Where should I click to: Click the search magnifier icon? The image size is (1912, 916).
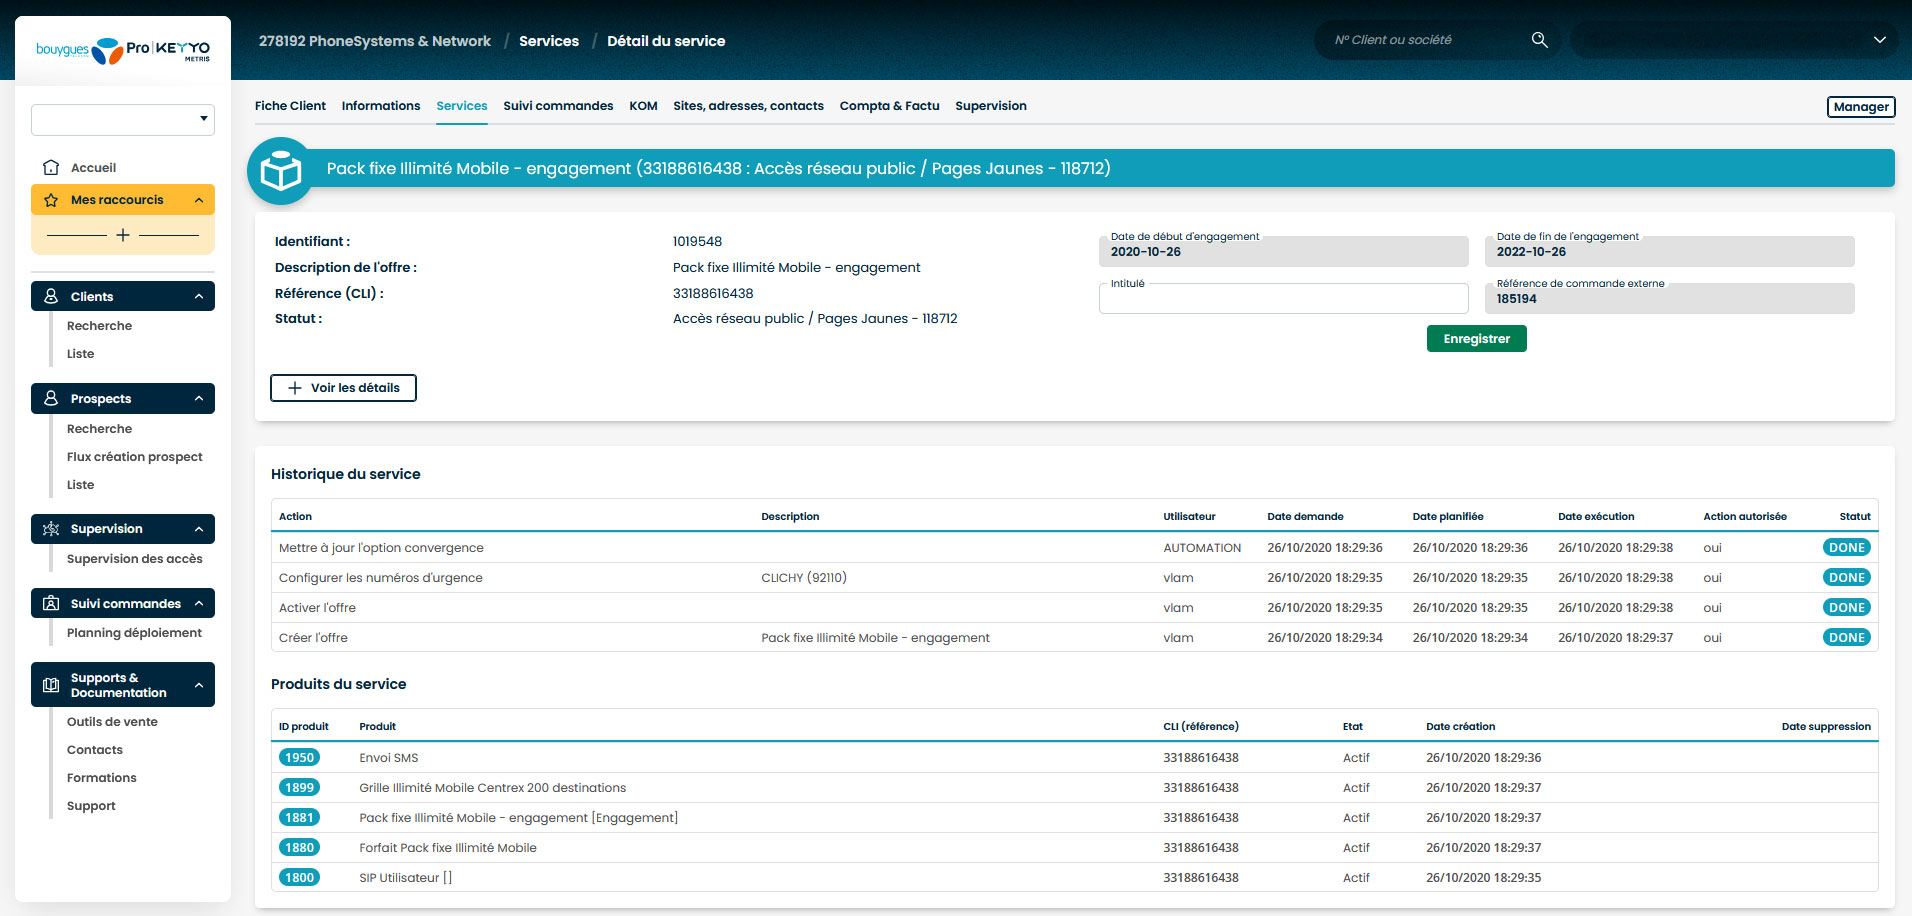click(1539, 40)
